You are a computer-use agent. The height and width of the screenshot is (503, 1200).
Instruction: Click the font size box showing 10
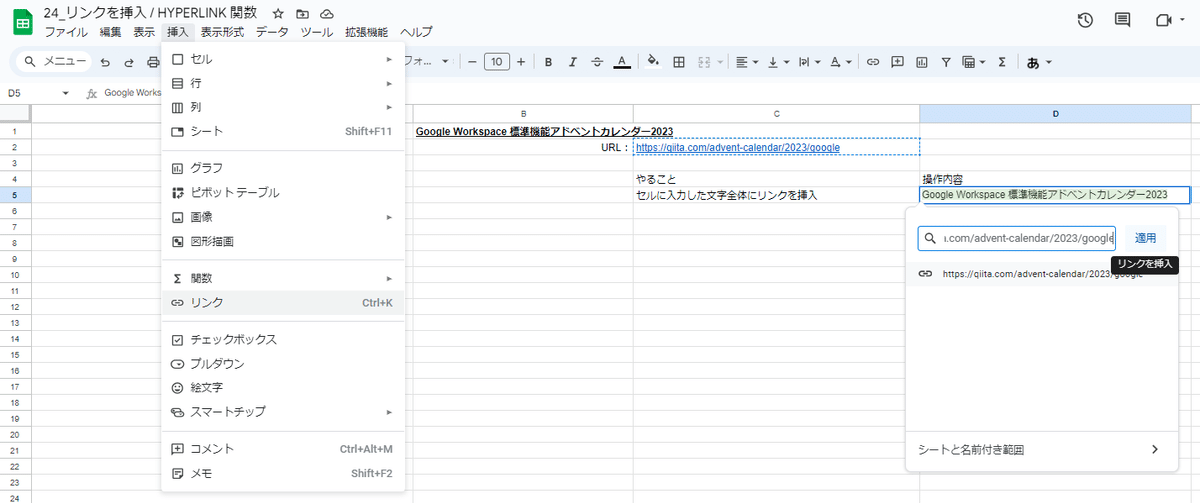pos(496,62)
